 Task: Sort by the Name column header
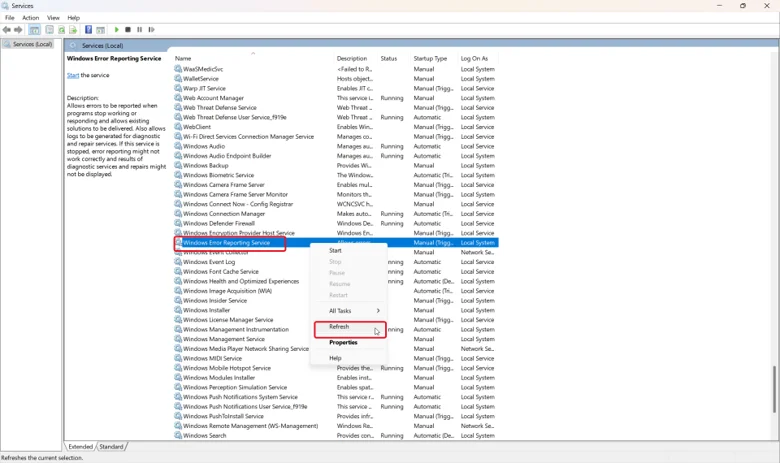point(253,58)
